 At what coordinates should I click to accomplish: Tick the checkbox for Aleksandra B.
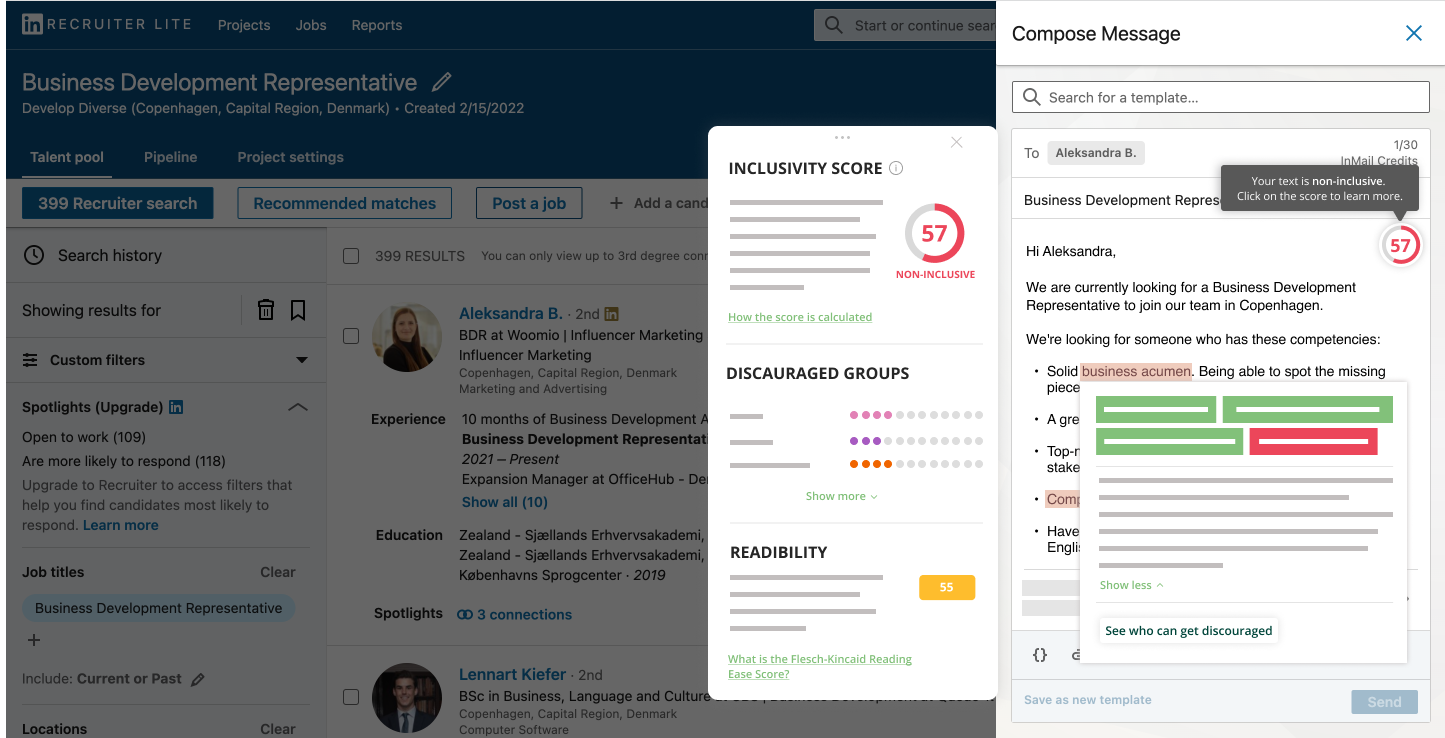coord(351,336)
